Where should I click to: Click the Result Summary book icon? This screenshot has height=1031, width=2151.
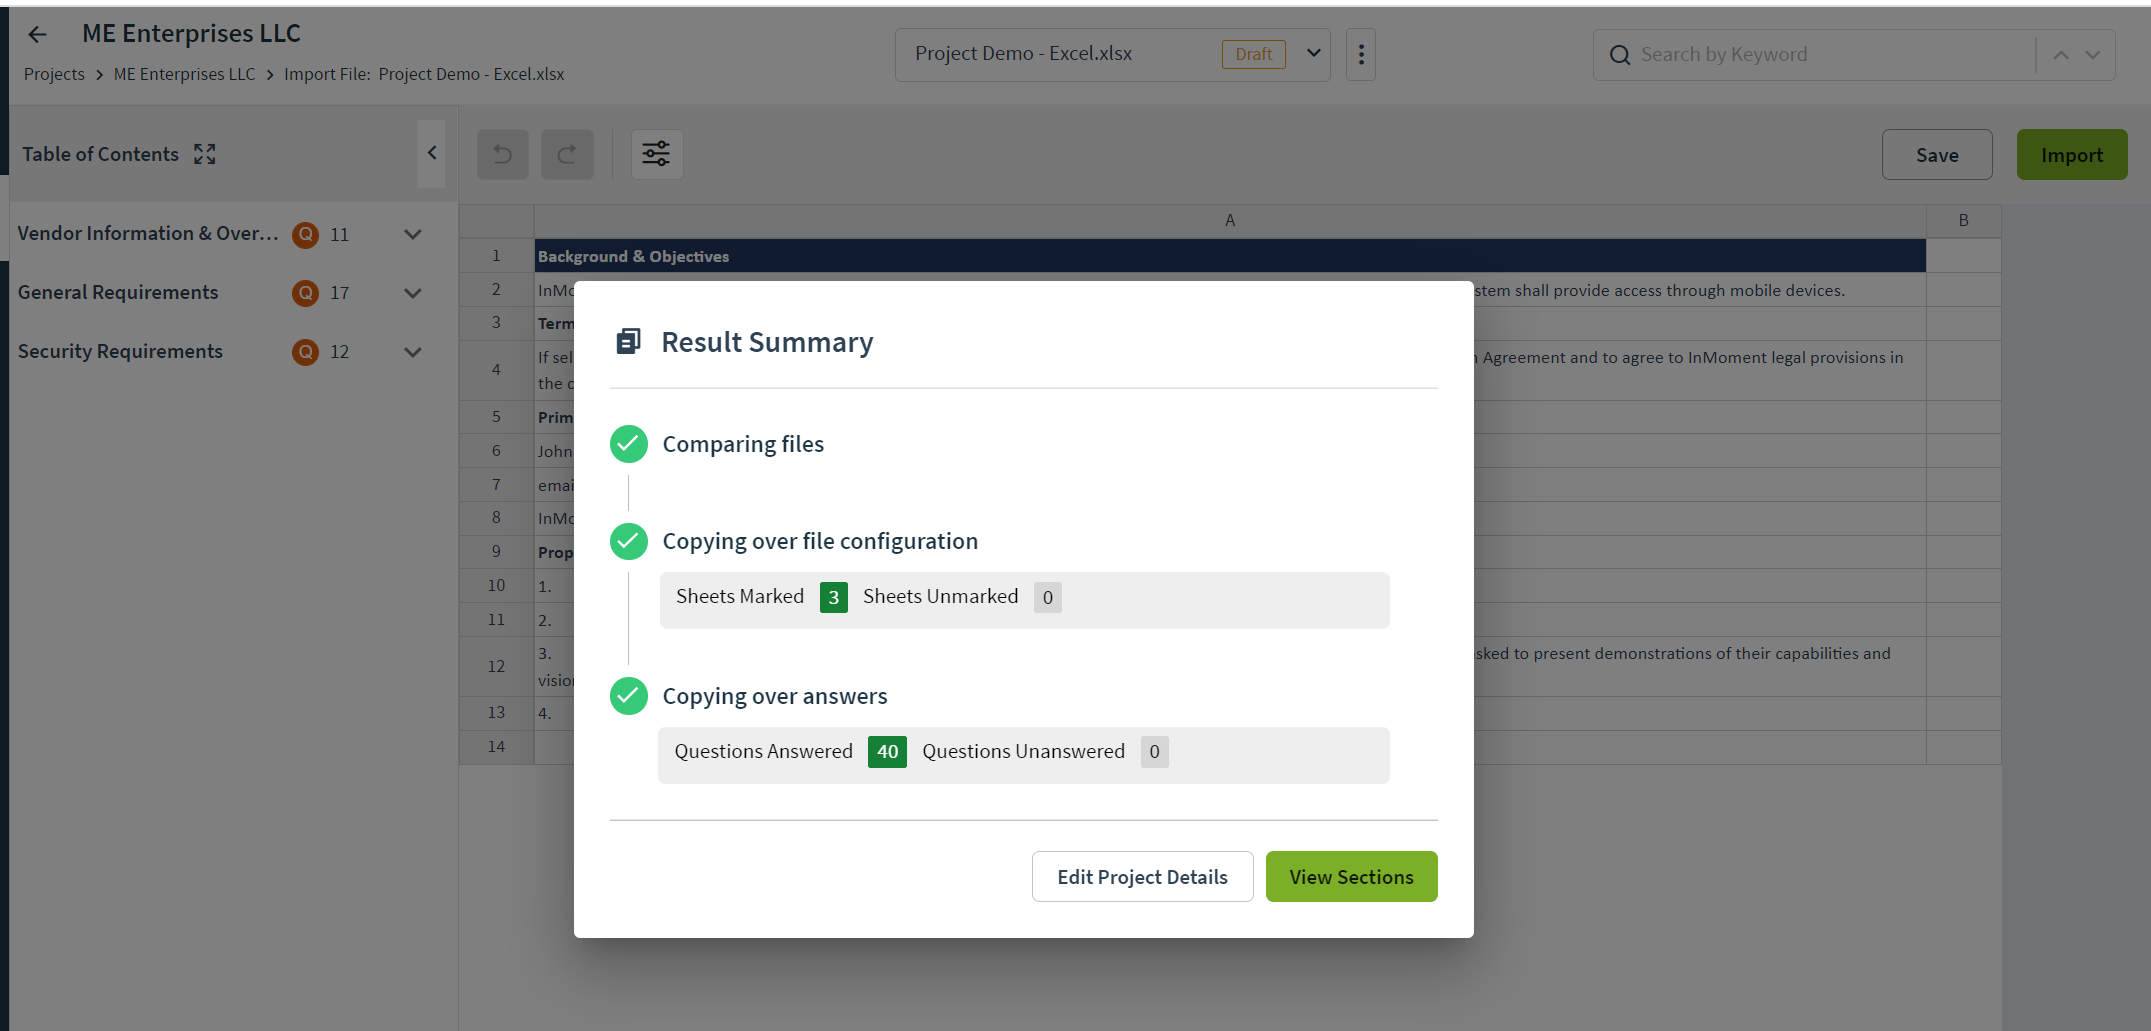tap(628, 341)
